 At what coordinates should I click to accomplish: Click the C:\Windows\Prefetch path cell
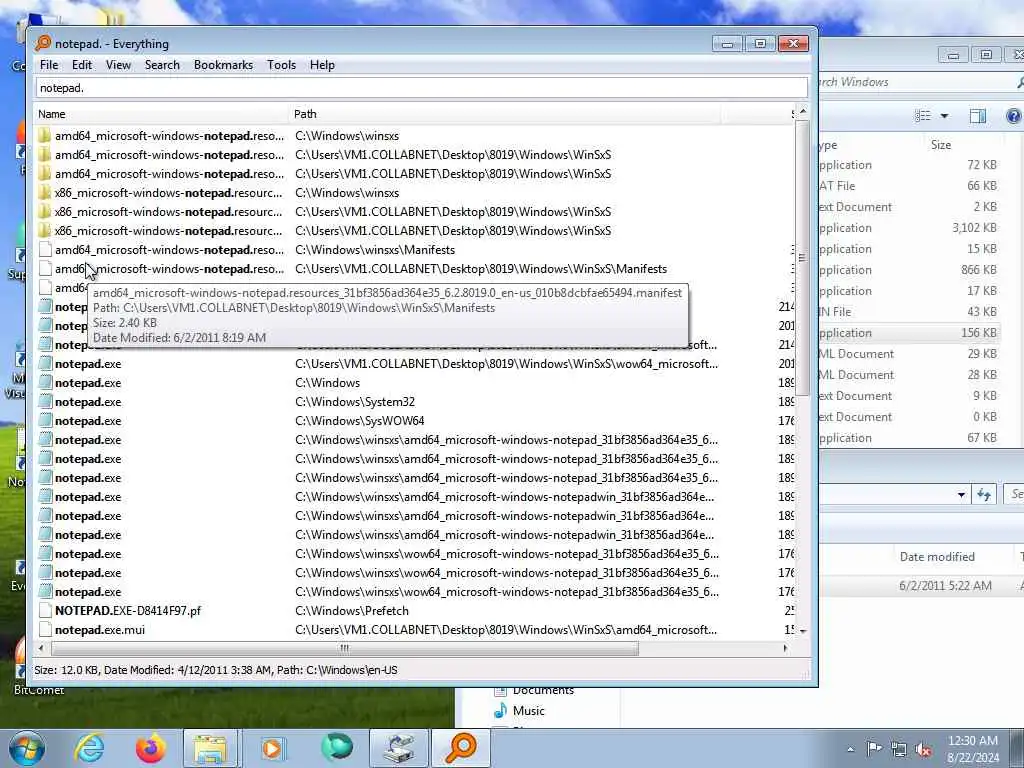[x=352, y=611]
